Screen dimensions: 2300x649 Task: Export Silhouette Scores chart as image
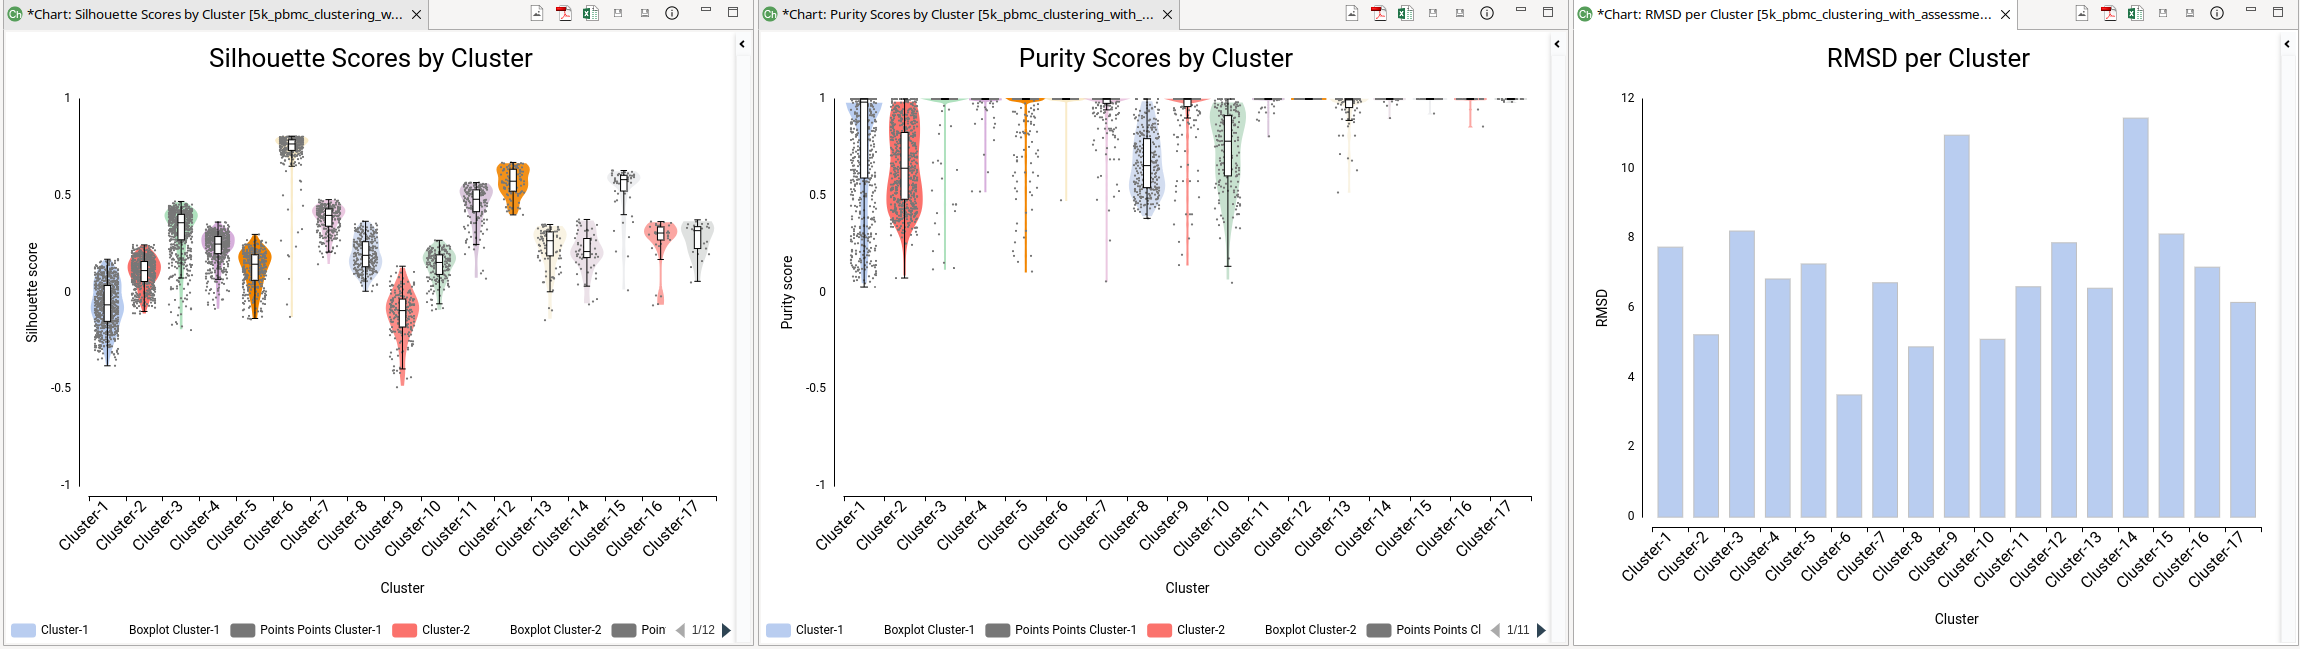(x=537, y=14)
